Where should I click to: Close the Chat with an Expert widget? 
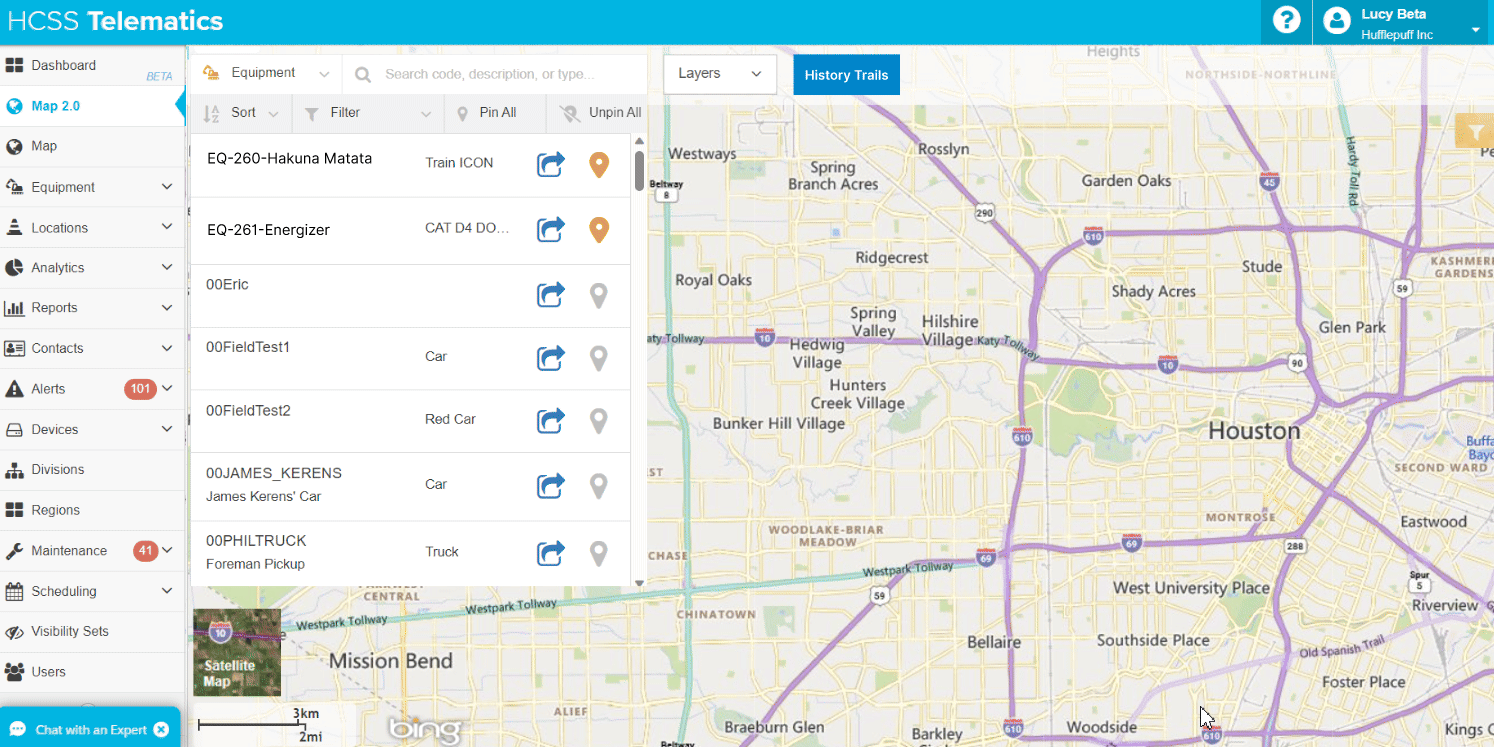point(161,730)
